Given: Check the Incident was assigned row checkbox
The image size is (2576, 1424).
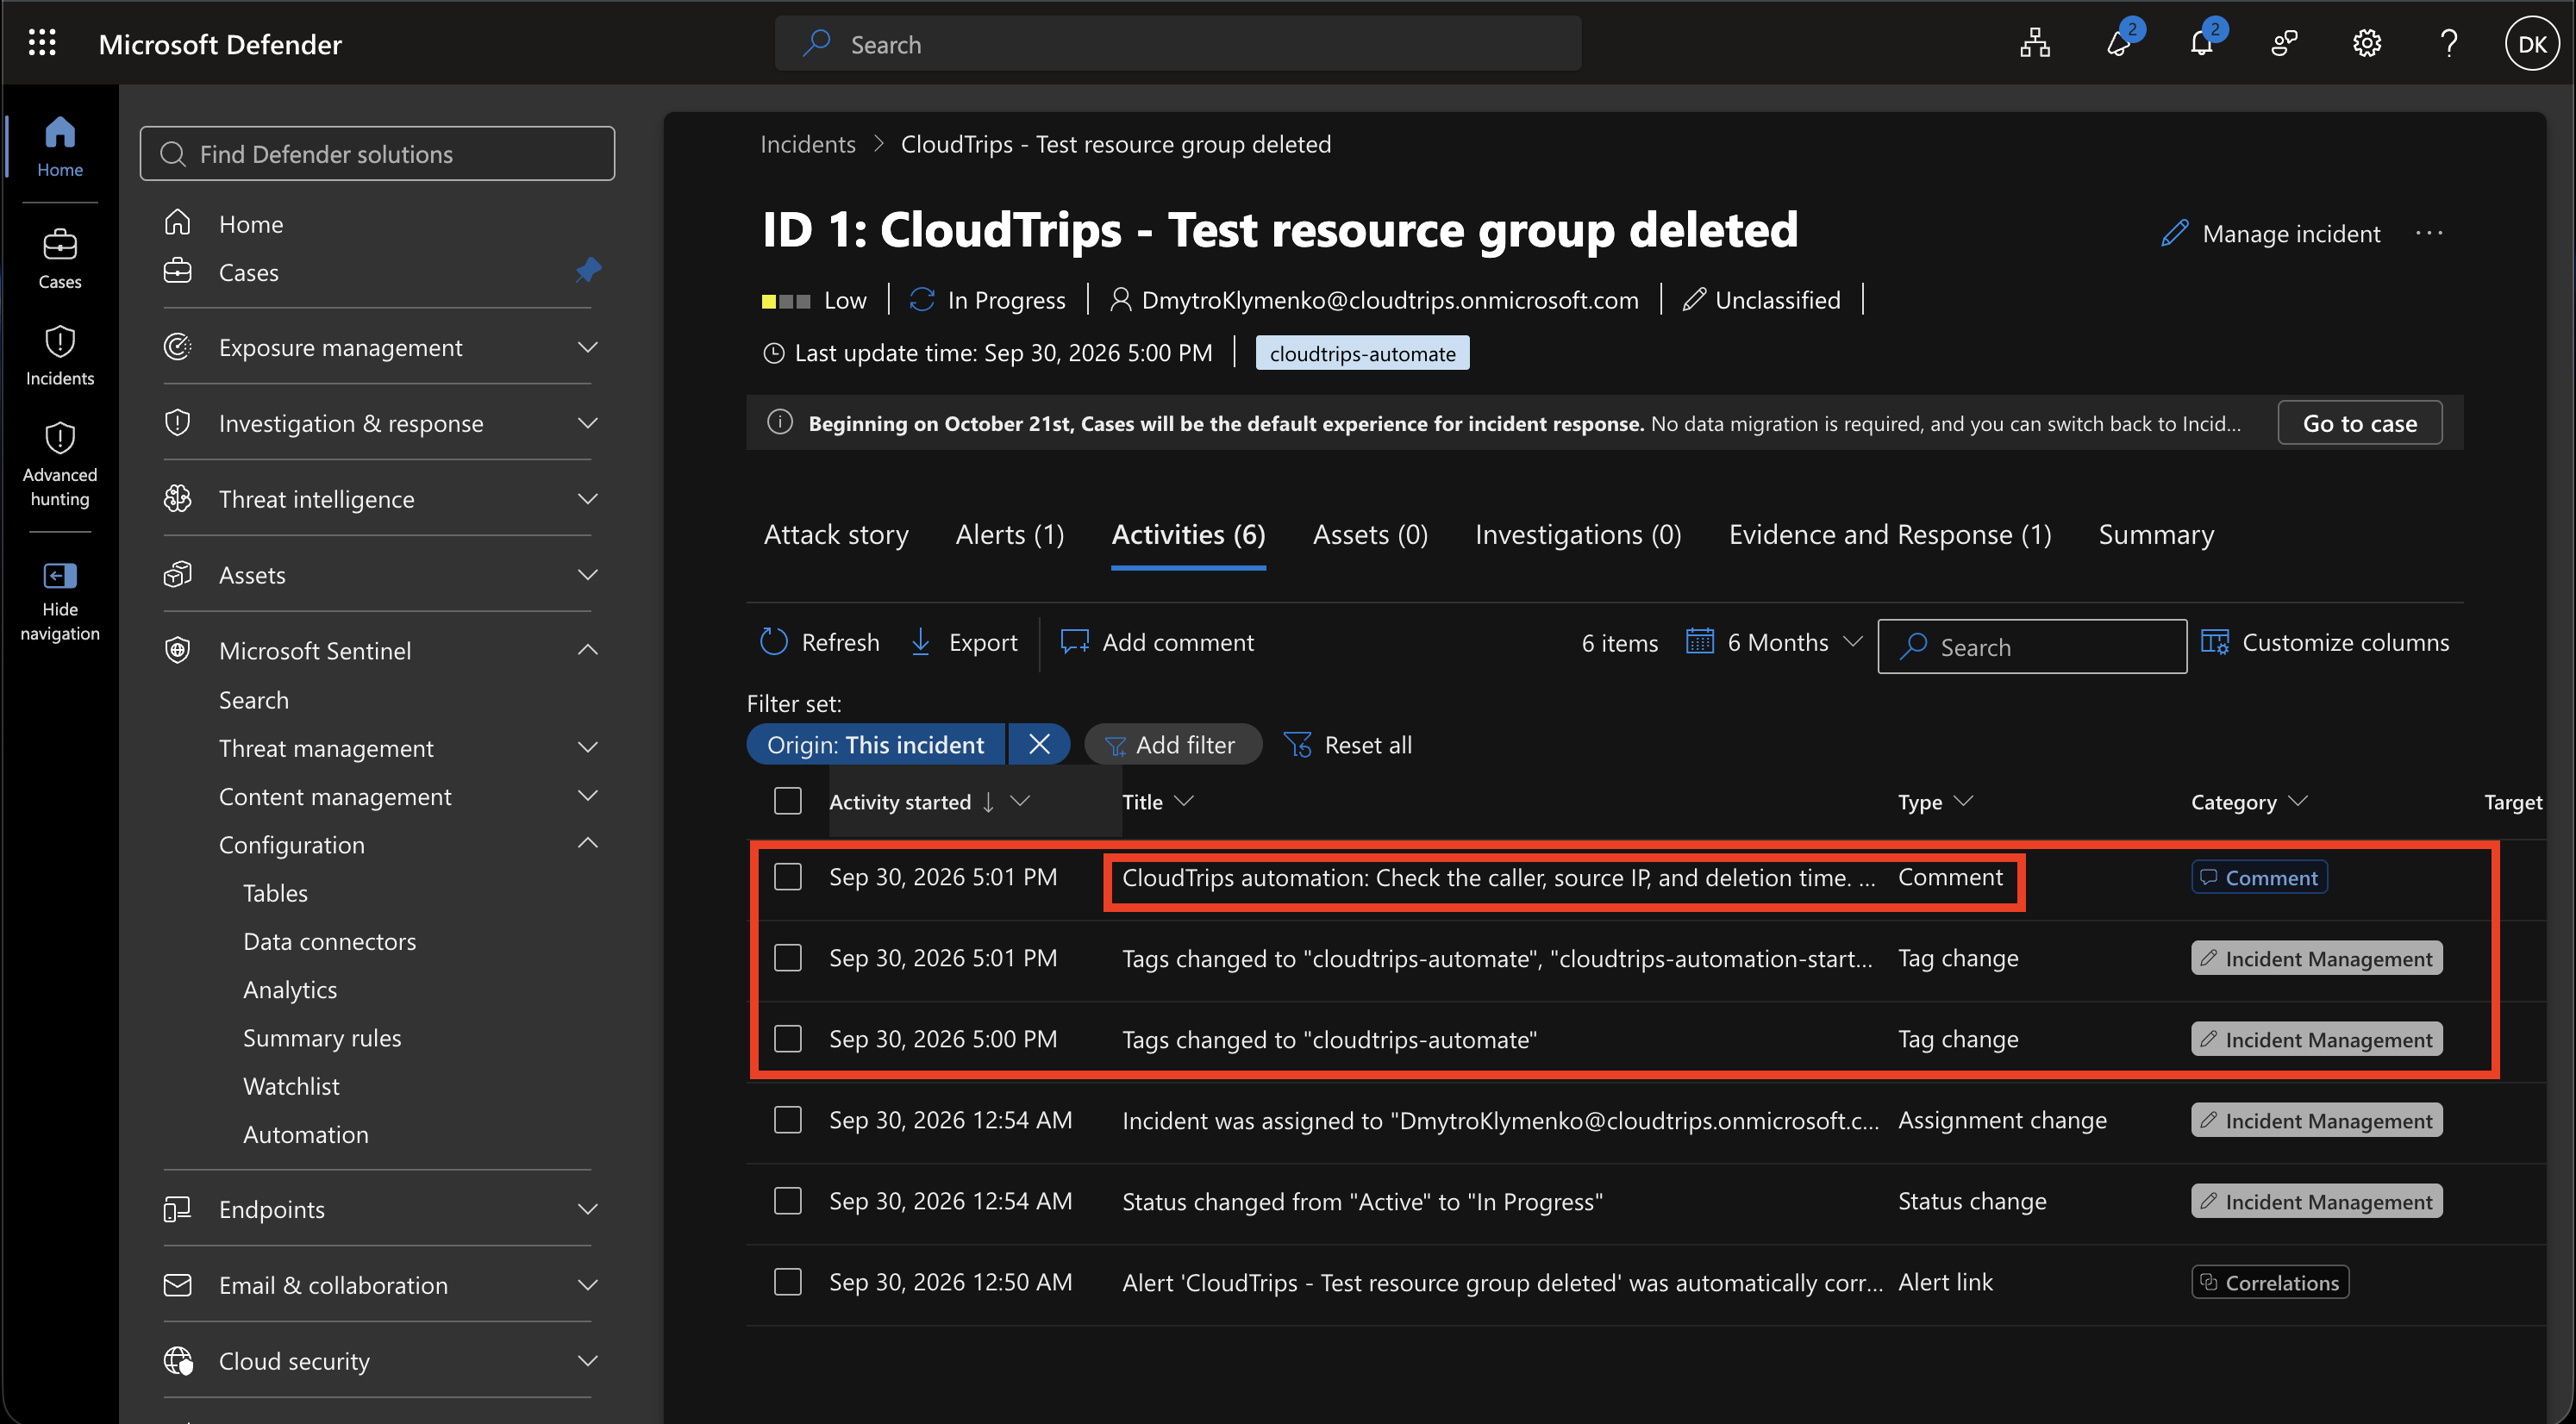Looking at the screenshot, I should pyautogui.click(x=788, y=1120).
